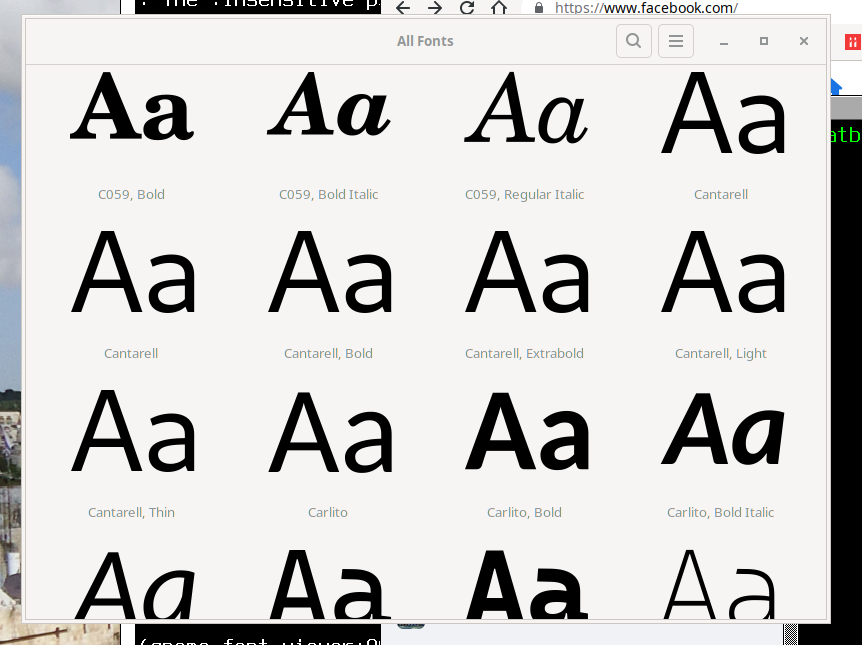Open the Cantarell, Bold font preview

[329, 272]
